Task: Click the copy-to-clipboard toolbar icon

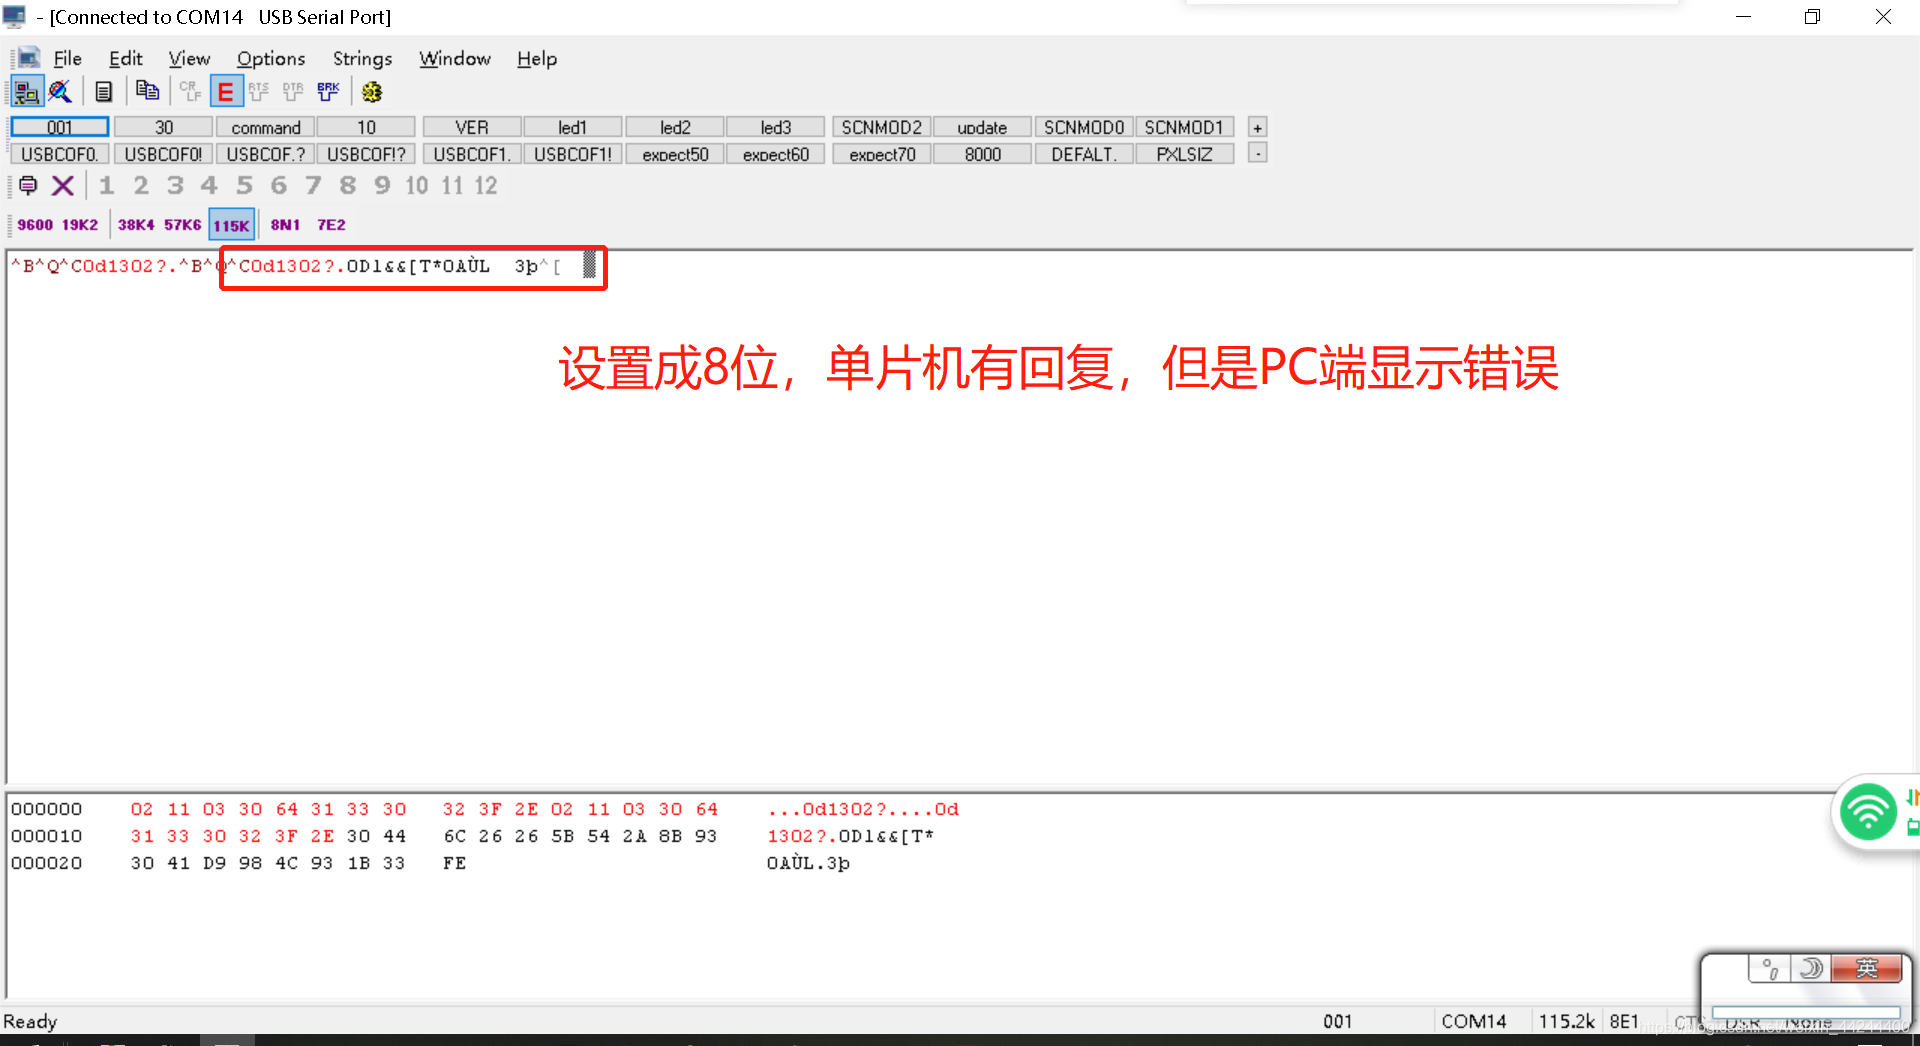Action: tap(147, 91)
